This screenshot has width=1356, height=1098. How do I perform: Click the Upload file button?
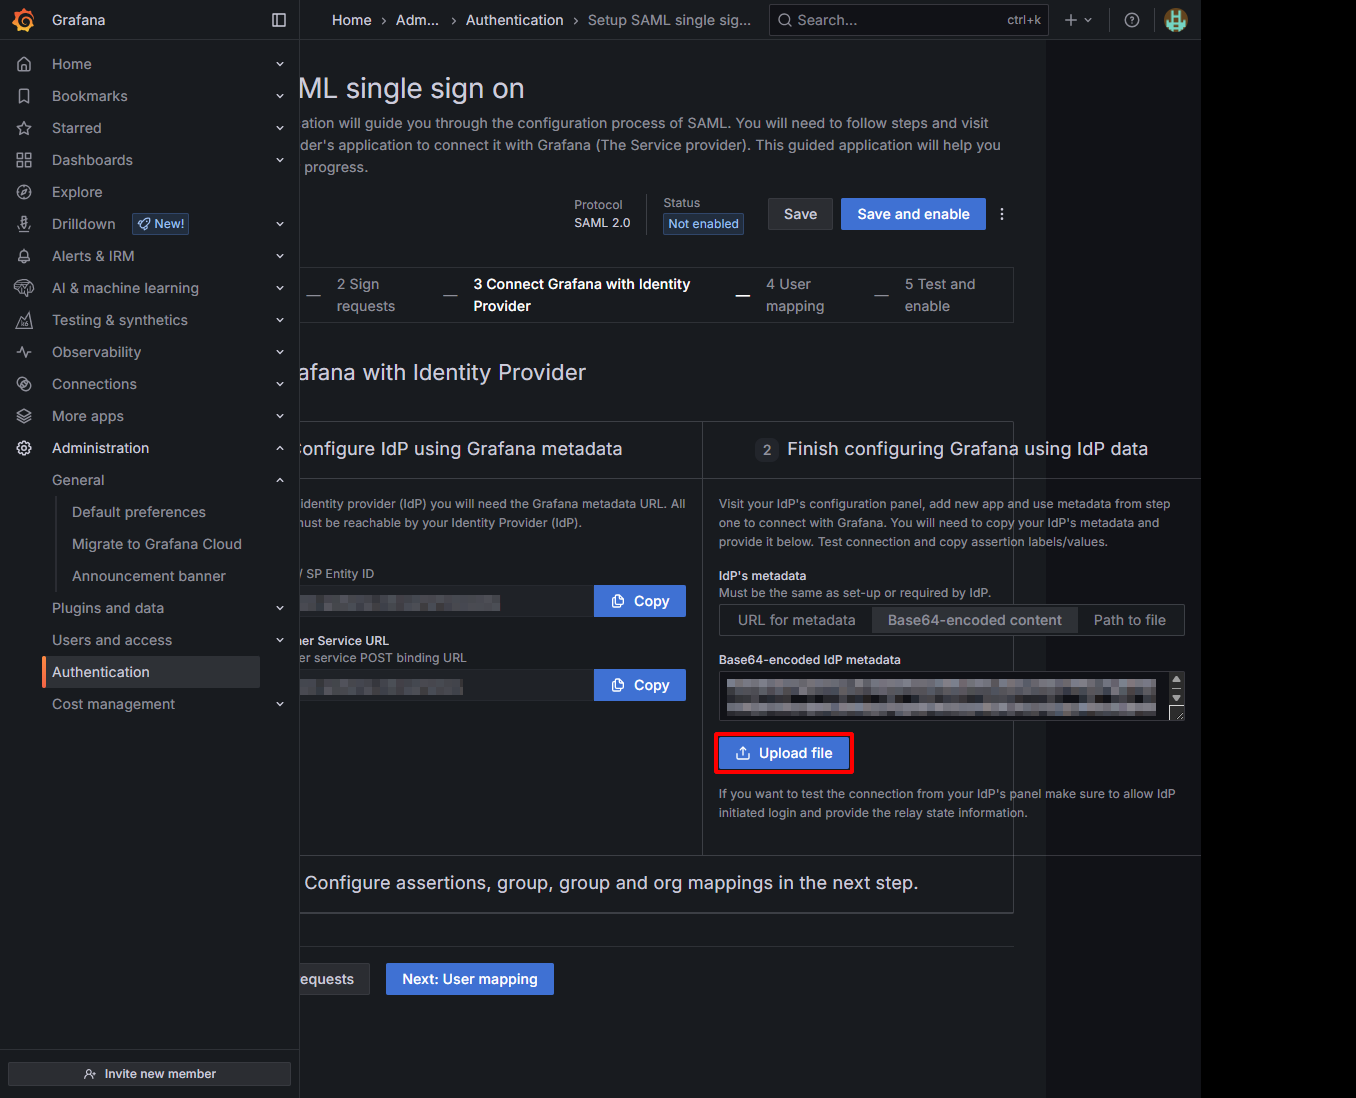coord(784,753)
